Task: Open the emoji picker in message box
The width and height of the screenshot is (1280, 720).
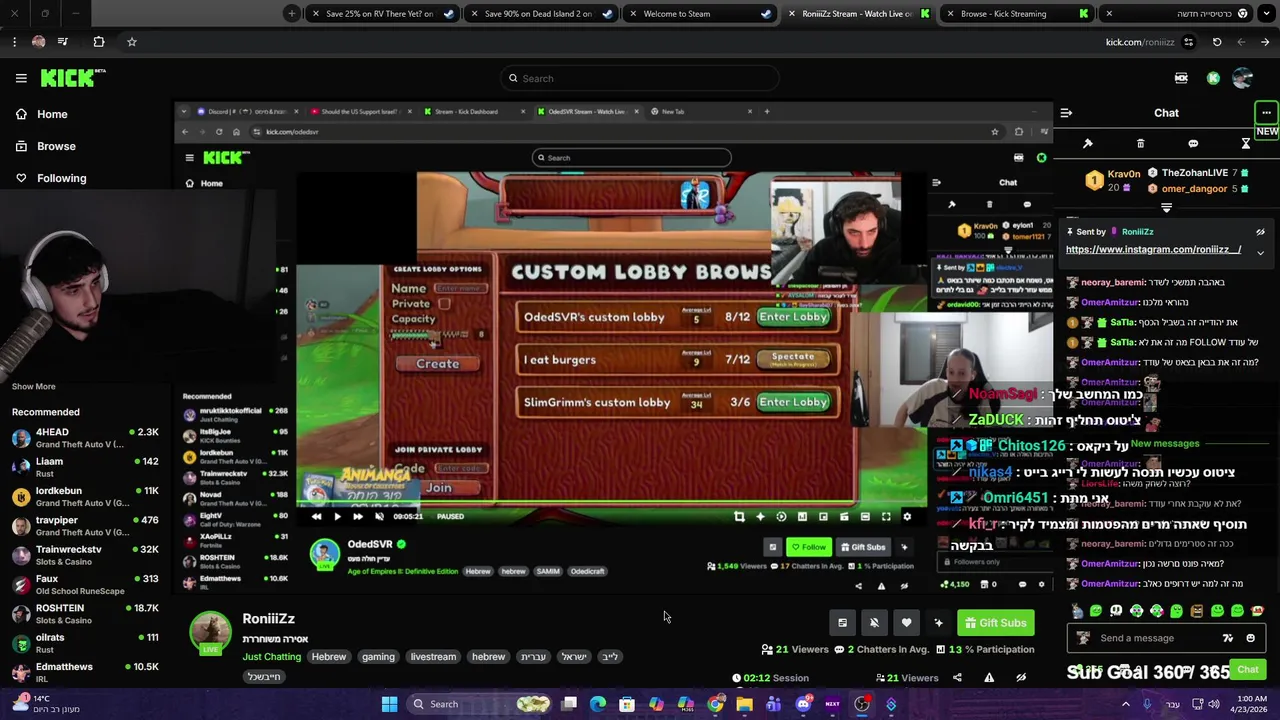Action: coord(1250,638)
